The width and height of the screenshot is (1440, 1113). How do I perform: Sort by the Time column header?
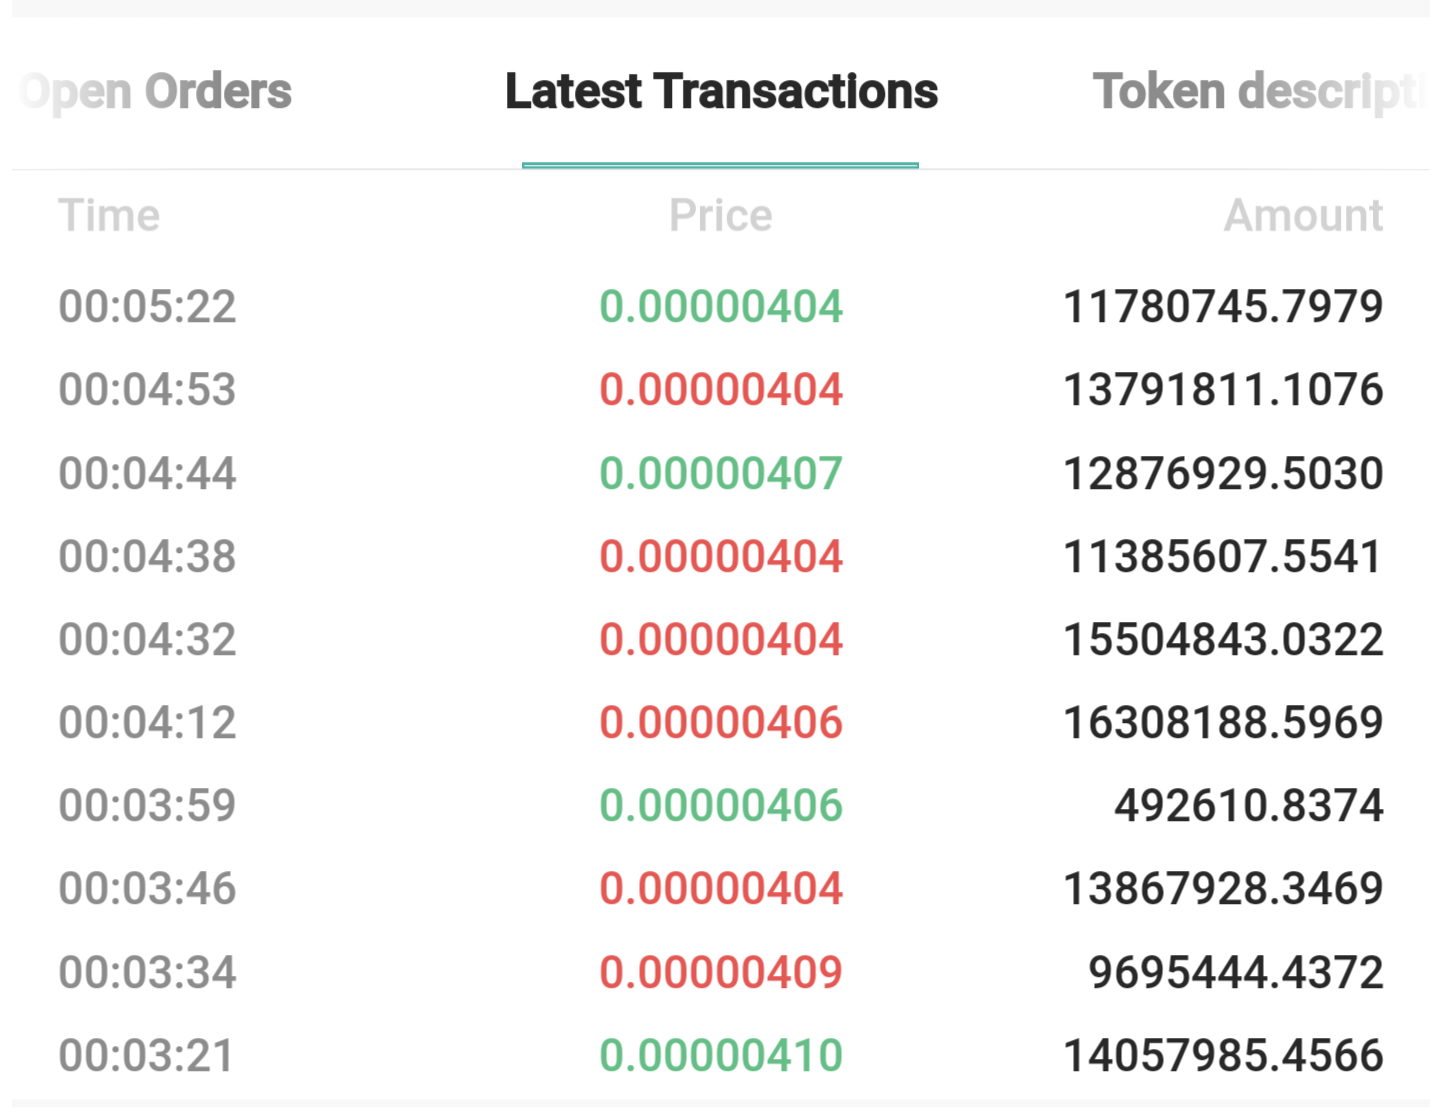pyautogui.click(x=110, y=215)
